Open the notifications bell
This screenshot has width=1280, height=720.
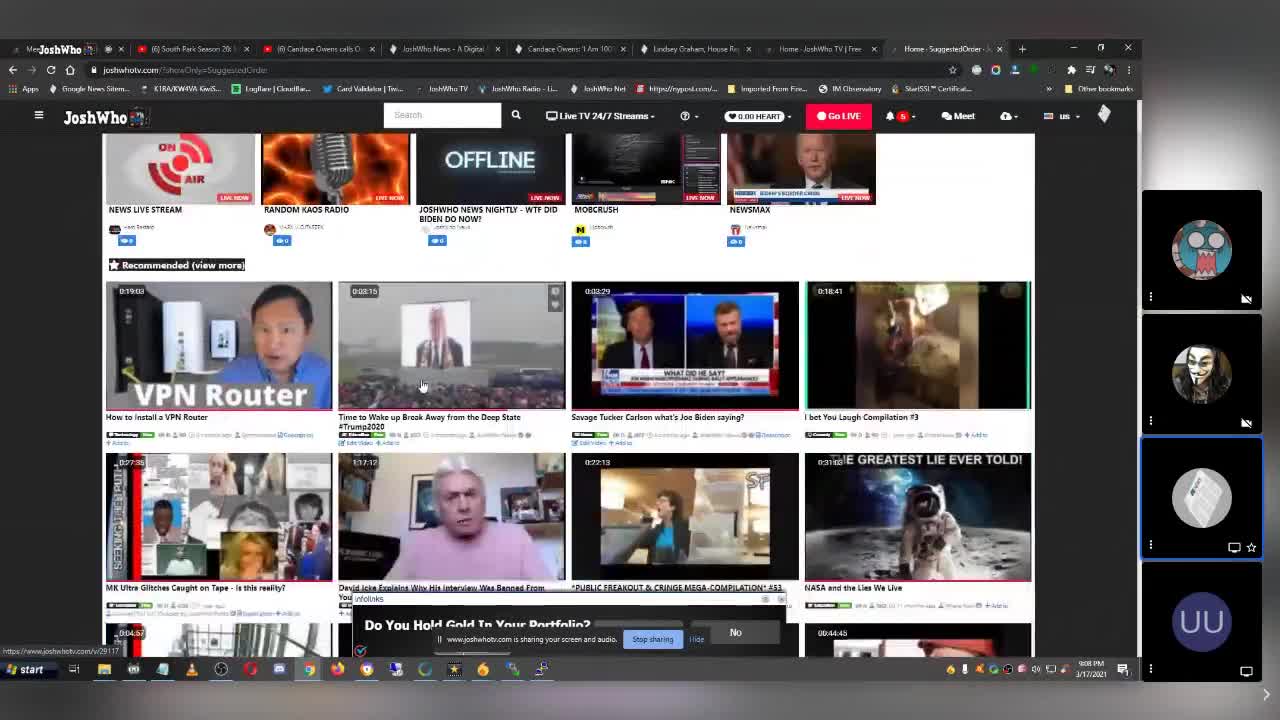pos(890,116)
